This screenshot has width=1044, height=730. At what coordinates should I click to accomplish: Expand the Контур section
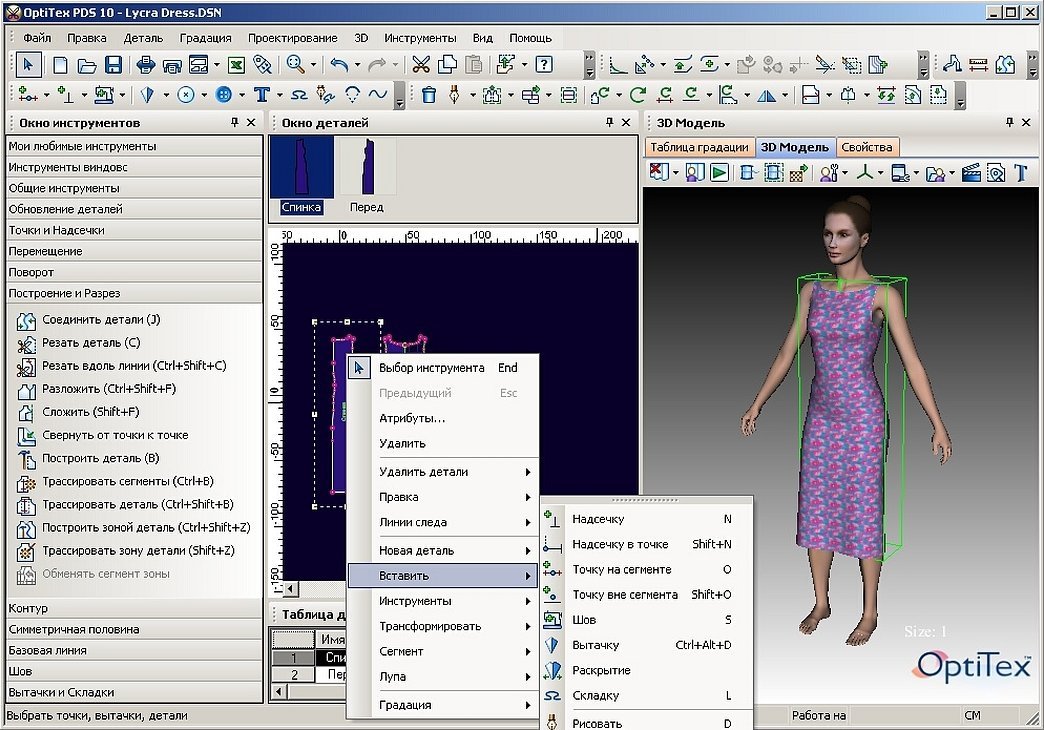[x=134, y=609]
